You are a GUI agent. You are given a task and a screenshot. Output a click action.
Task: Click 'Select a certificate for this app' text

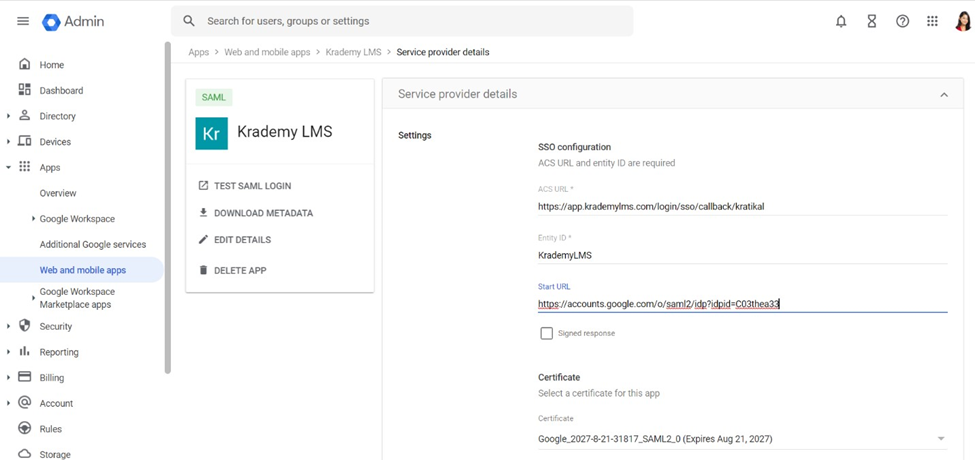[x=599, y=393]
